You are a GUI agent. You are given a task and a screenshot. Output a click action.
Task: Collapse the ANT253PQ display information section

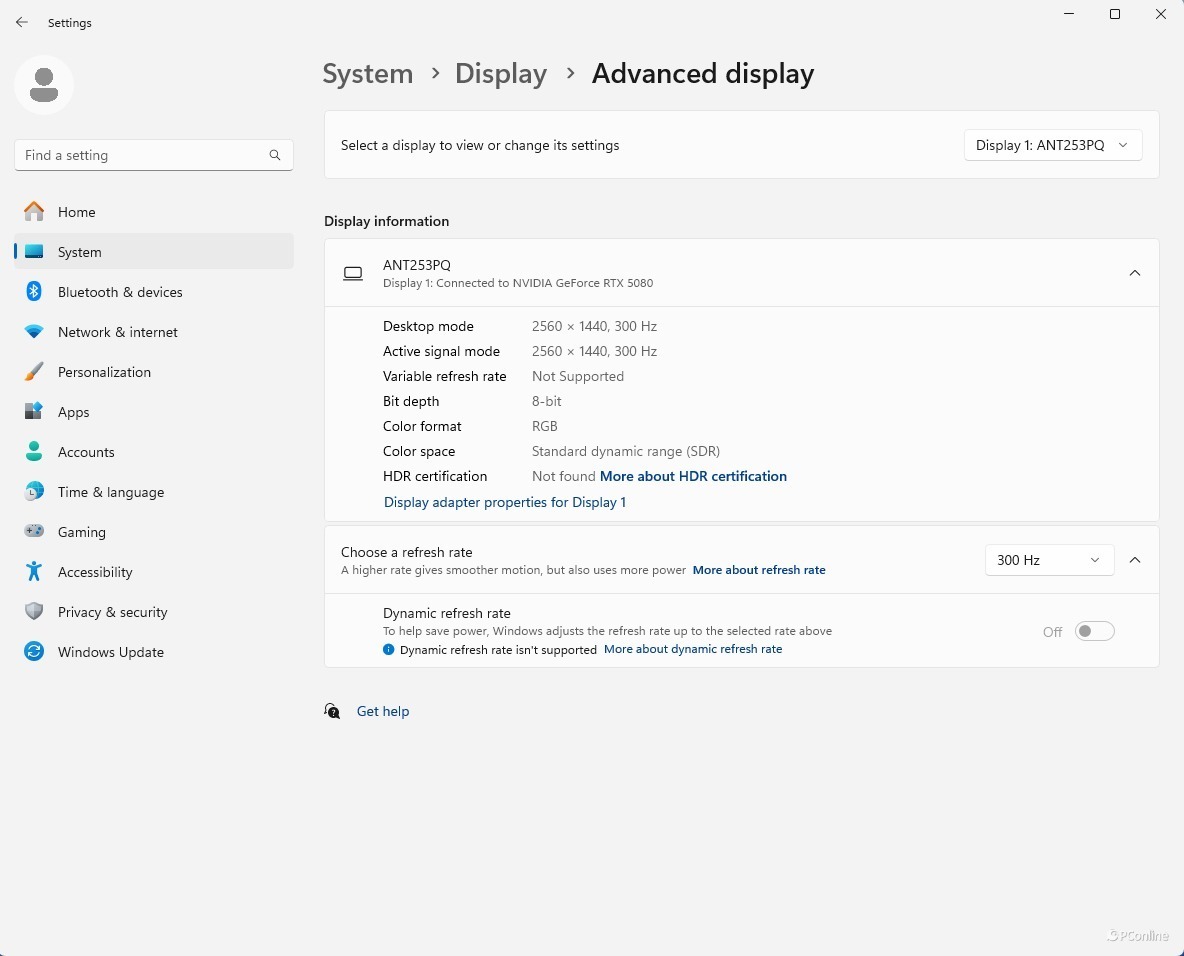coord(1135,273)
